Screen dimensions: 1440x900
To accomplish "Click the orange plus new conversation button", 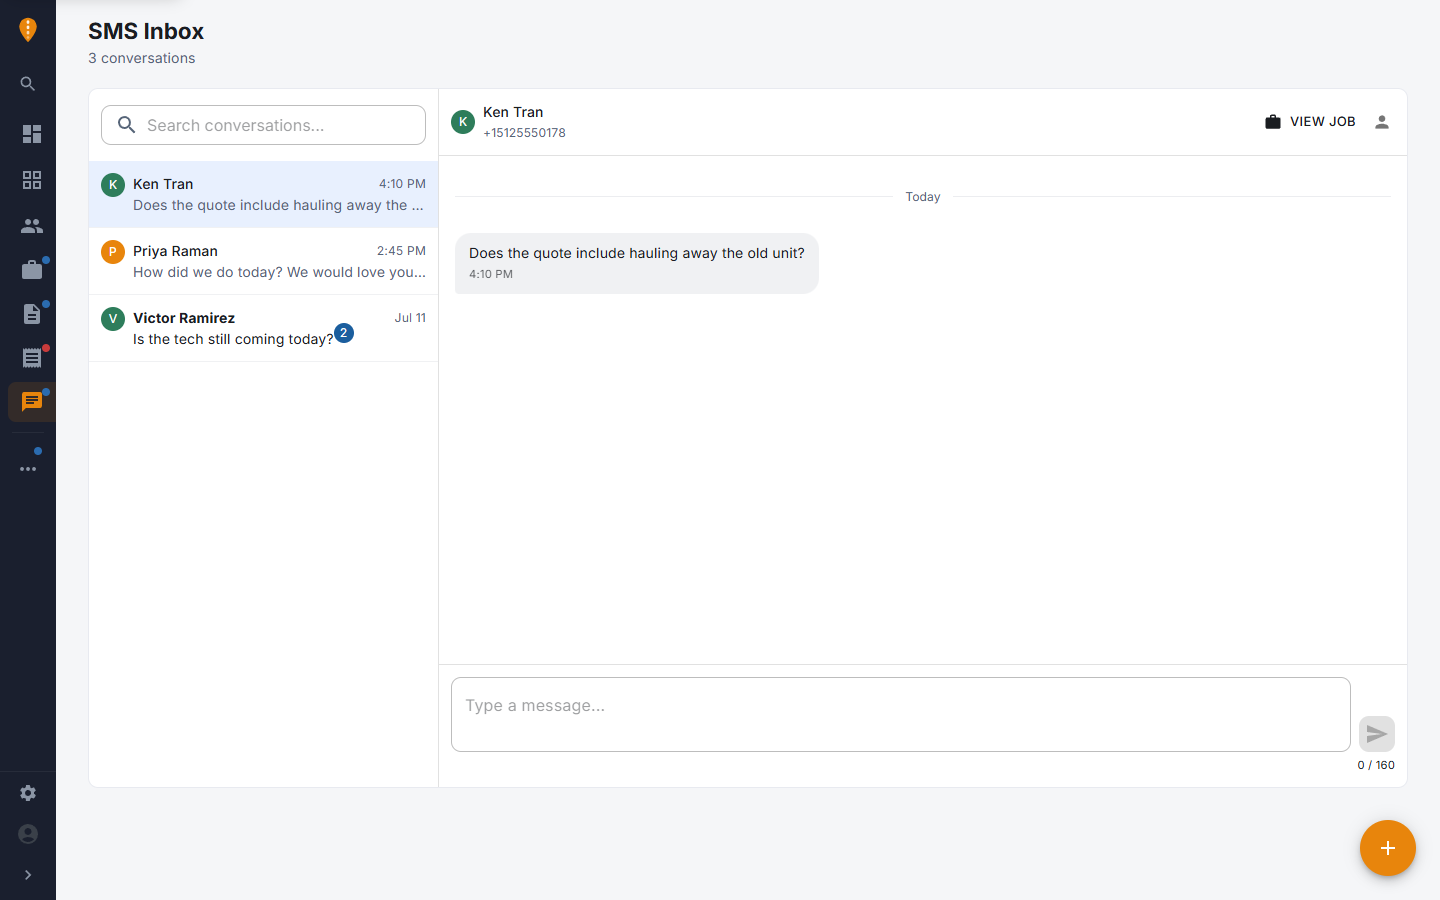I will (x=1388, y=848).
